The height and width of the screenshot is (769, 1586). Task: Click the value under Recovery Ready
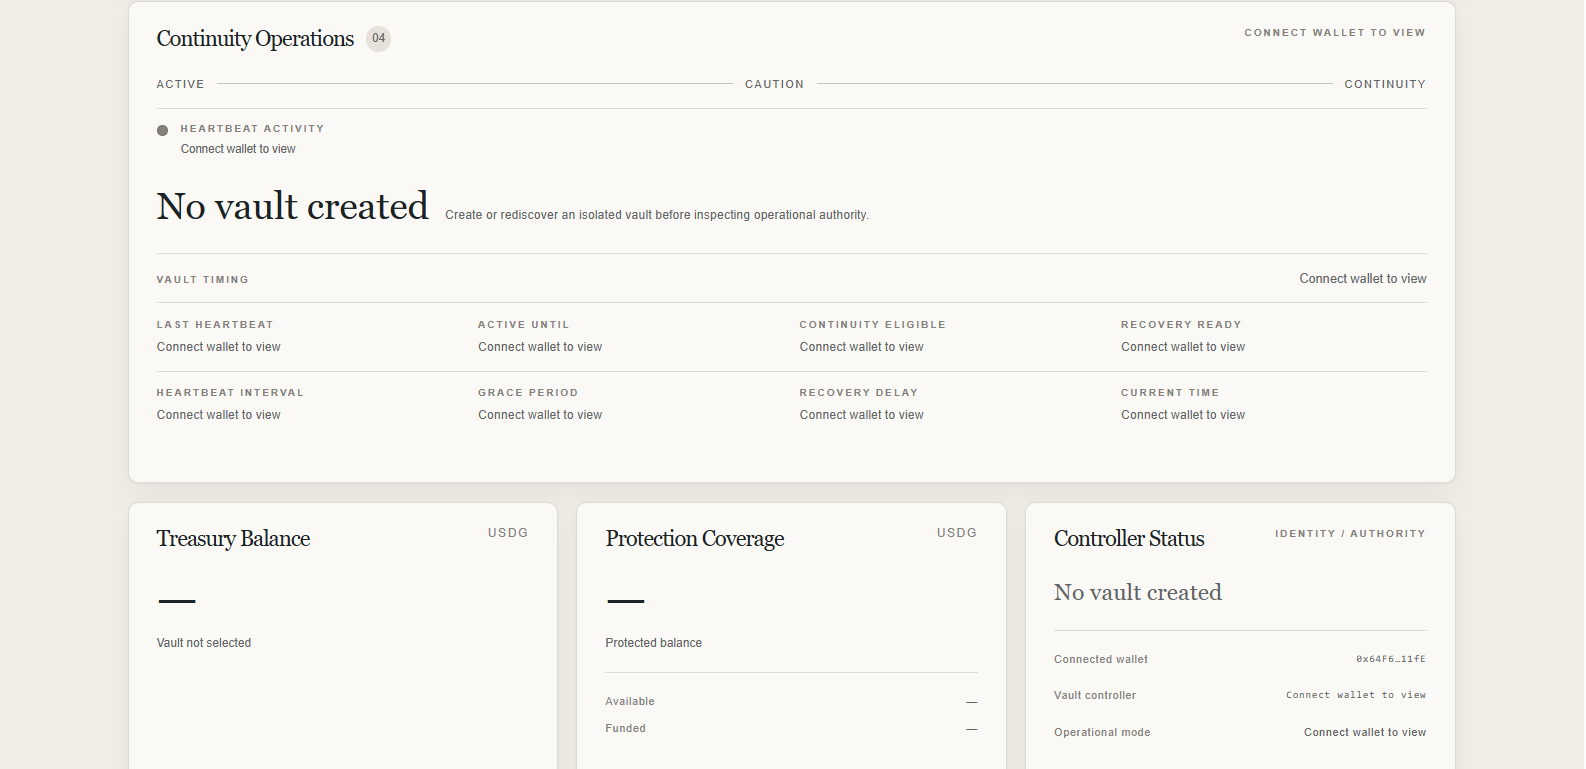(1183, 347)
